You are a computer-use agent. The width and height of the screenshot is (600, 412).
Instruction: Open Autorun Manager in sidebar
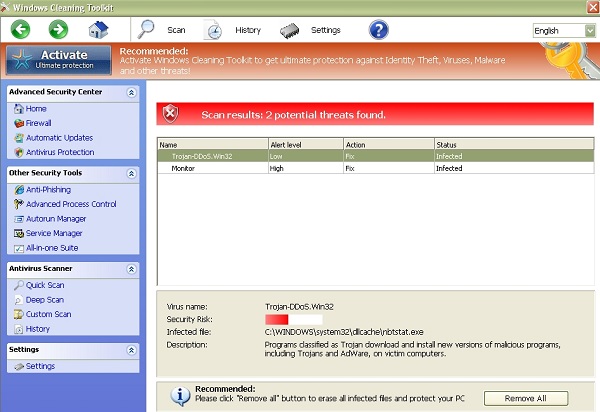point(55,218)
